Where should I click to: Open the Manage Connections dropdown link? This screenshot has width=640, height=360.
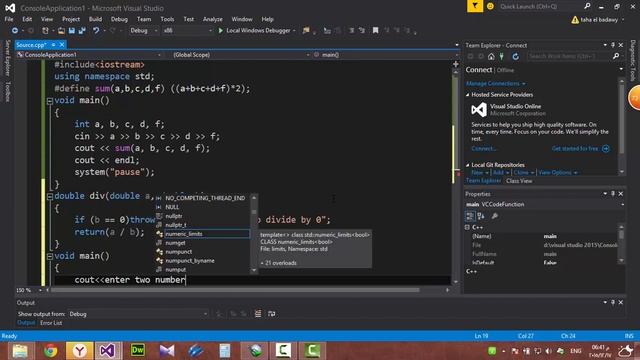click(496, 83)
